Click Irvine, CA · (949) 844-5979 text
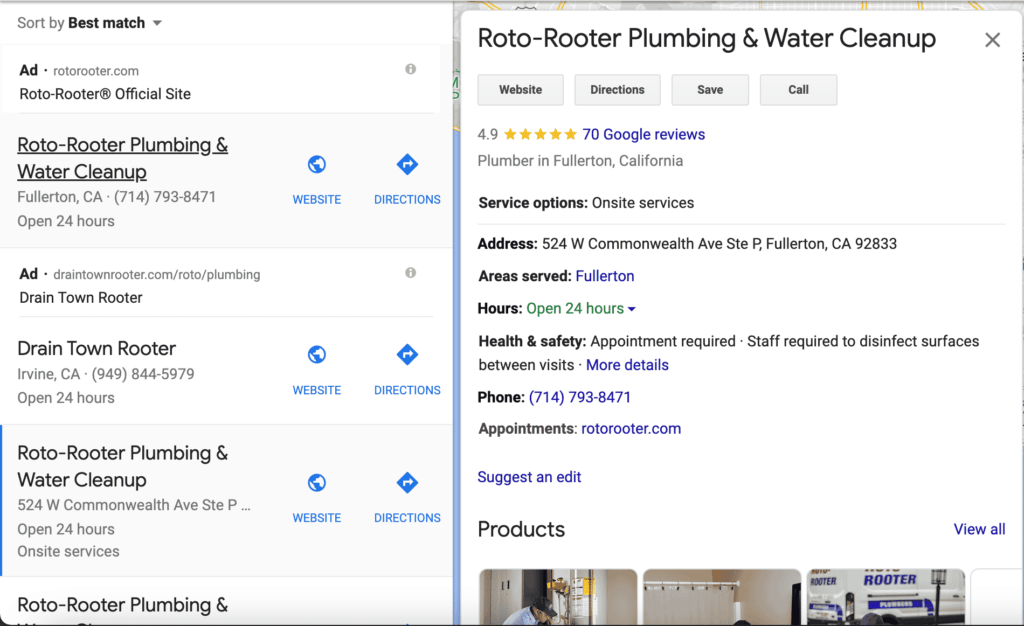Viewport: 1024px width, 626px height. click(x=106, y=374)
